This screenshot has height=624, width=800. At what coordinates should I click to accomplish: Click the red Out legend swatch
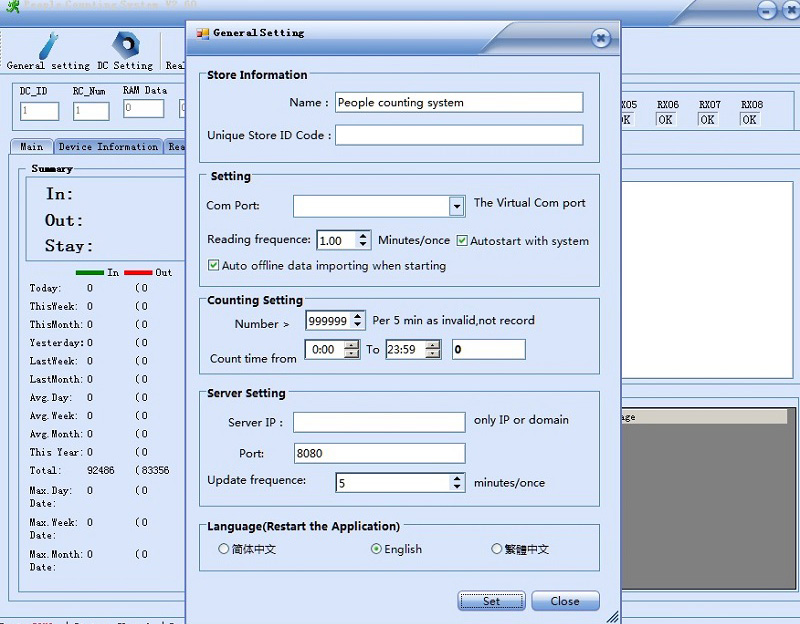coord(138,272)
